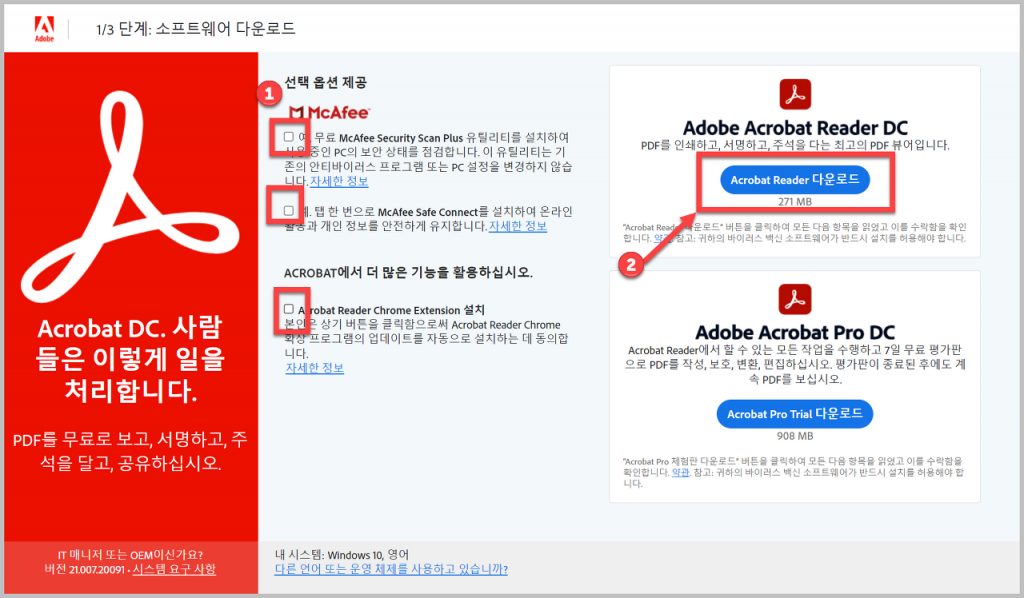This screenshot has height=598, width=1024.
Task: Open 자세한 정보 link for McAfee Security Scan
Action: click(339, 181)
